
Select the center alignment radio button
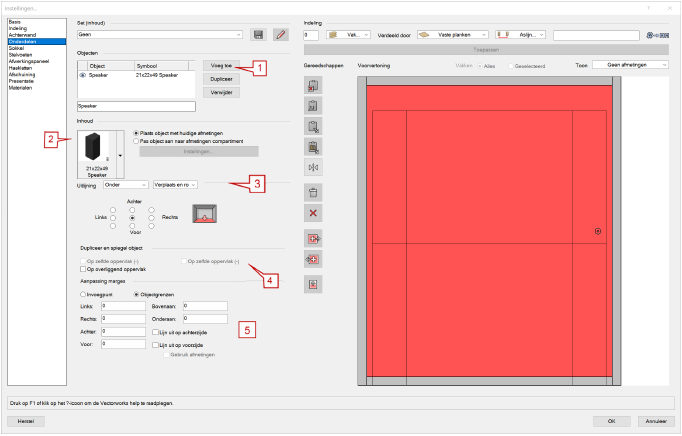click(132, 218)
